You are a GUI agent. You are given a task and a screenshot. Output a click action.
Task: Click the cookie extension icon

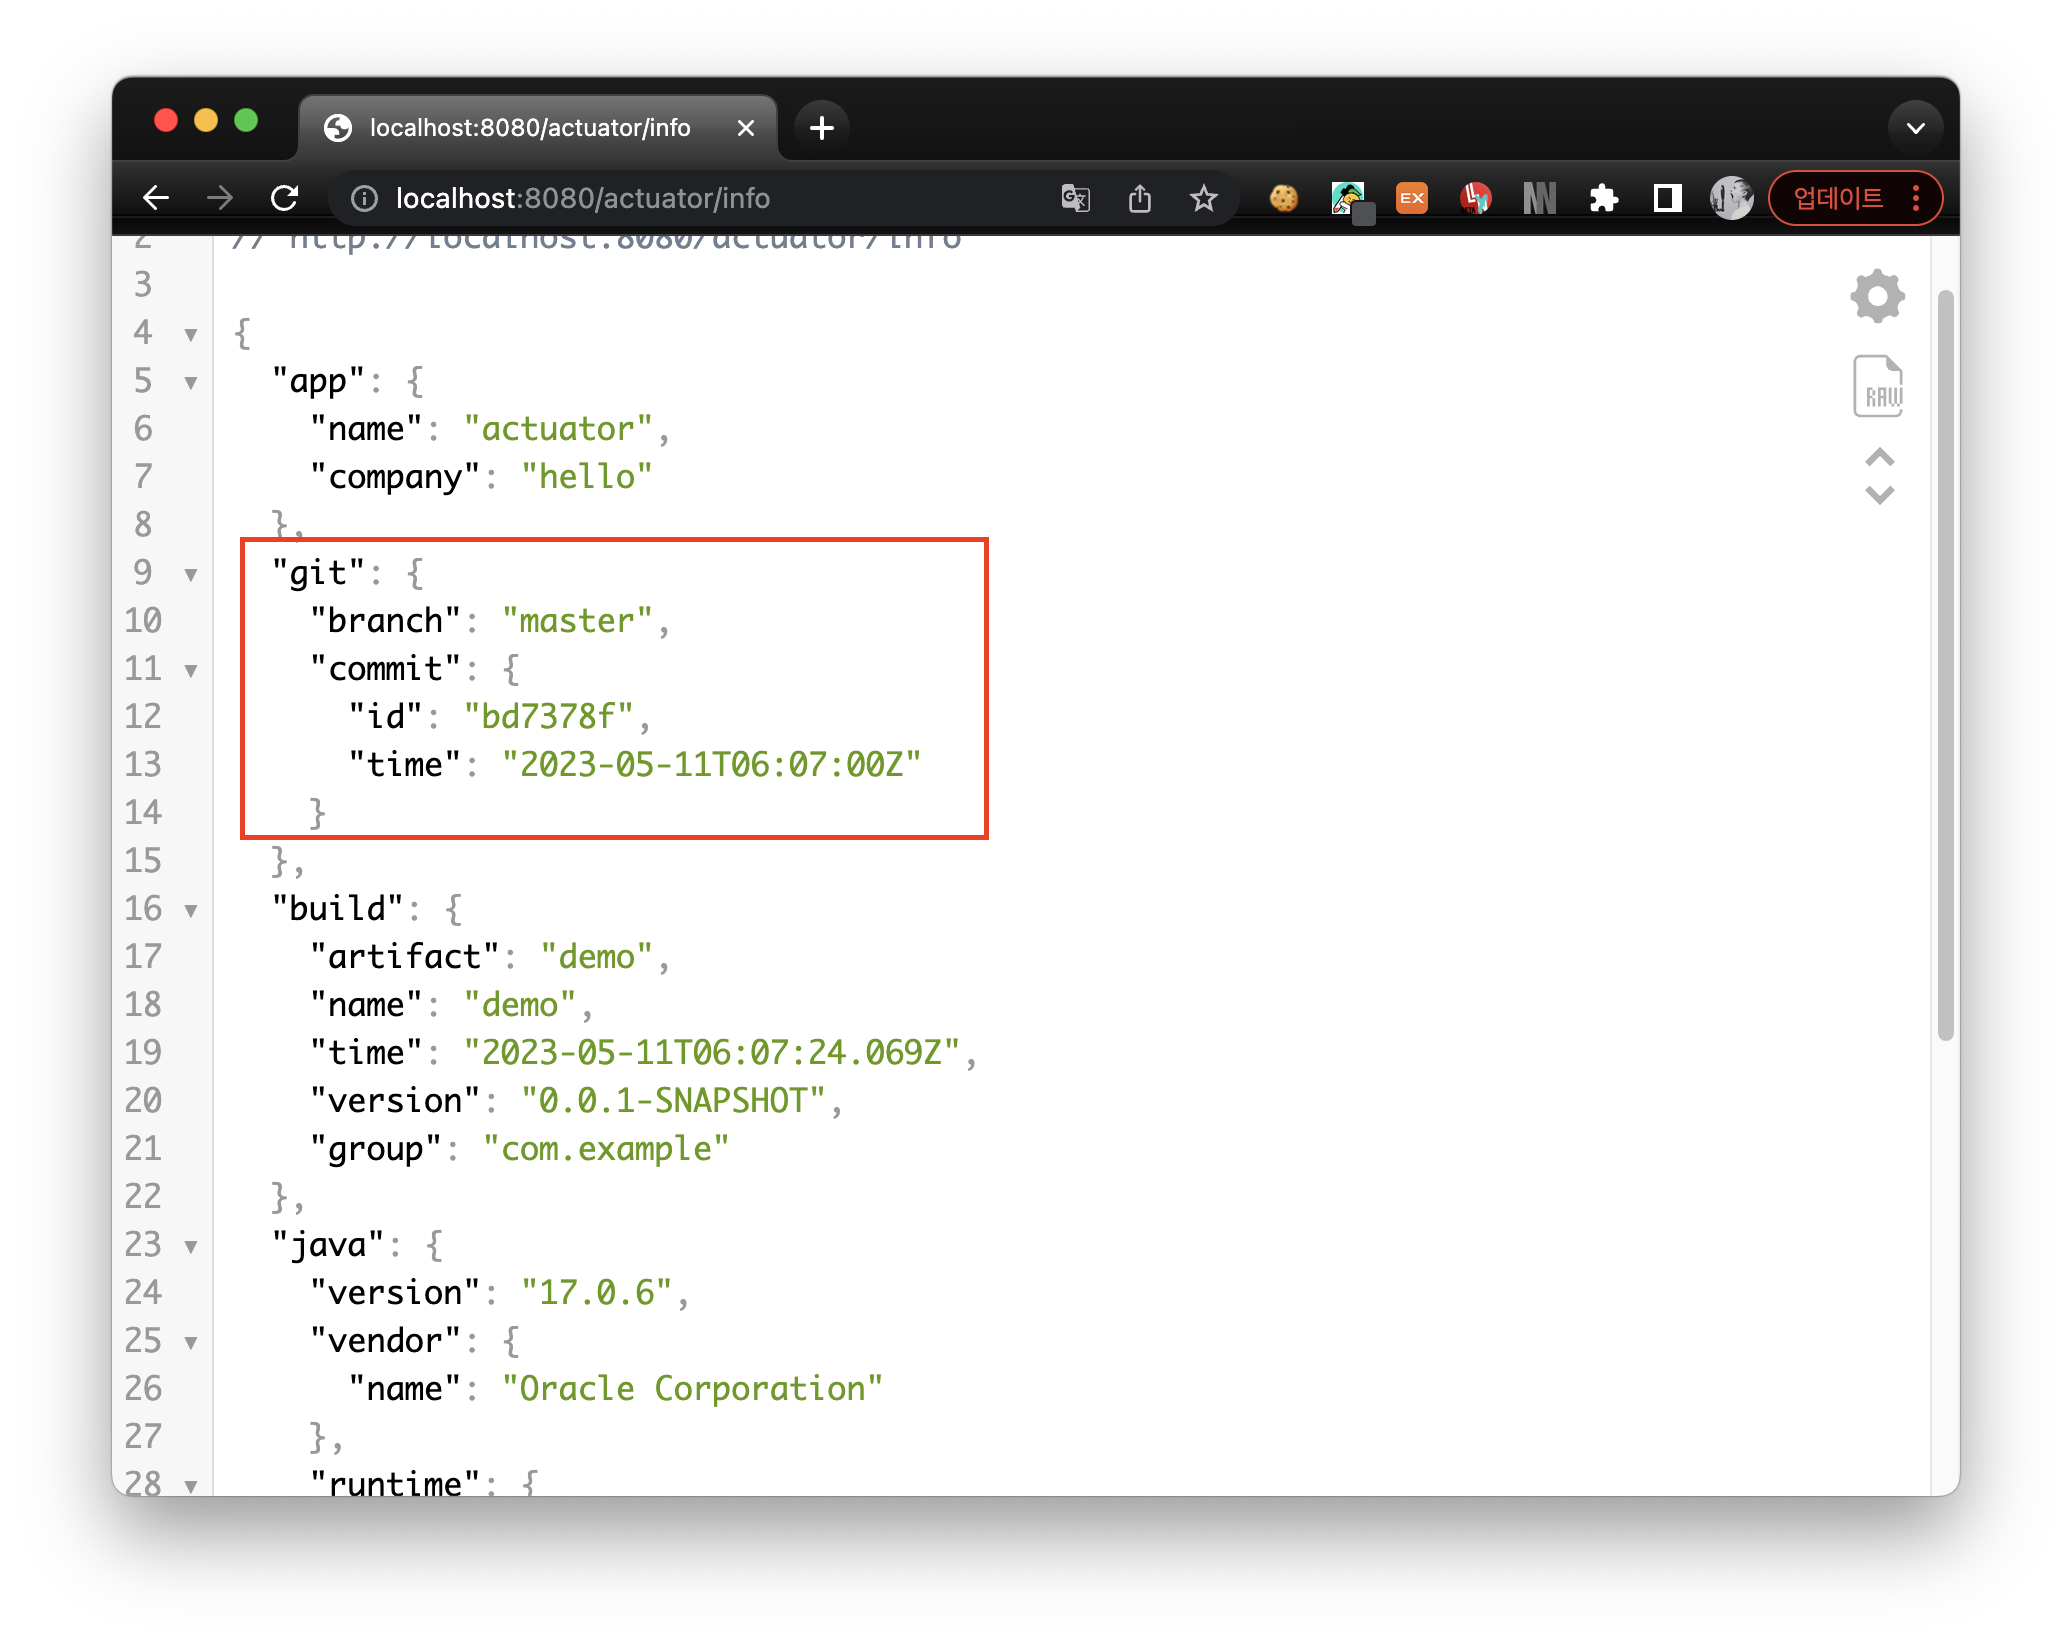(x=1283, y=198)
